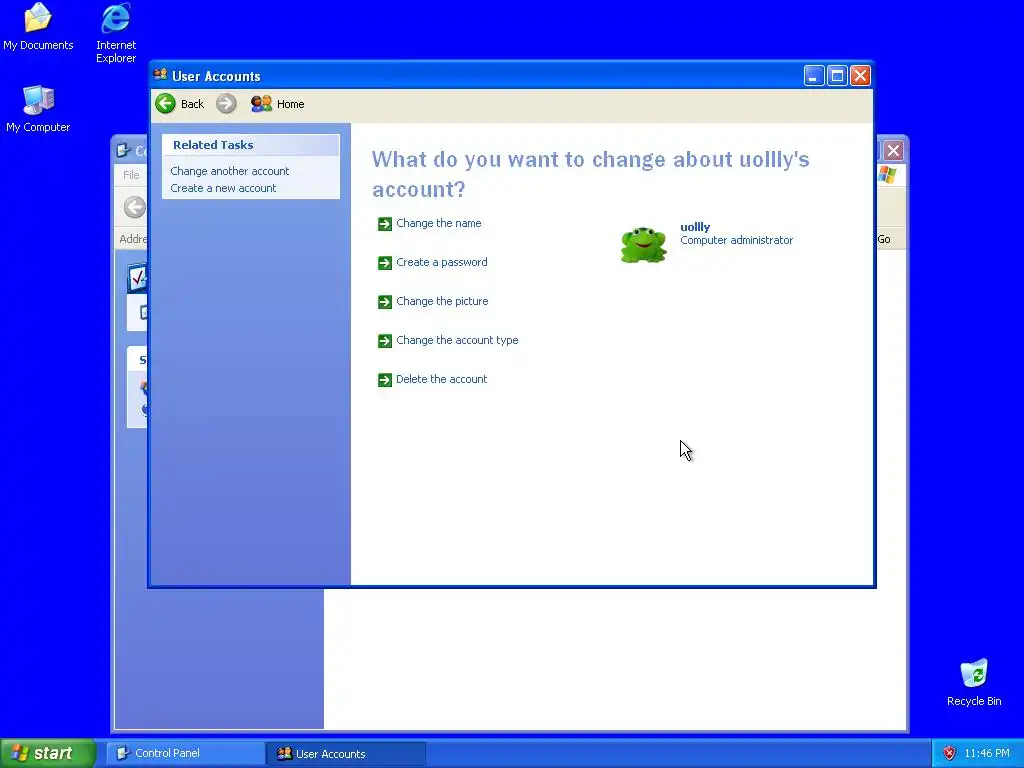Image resolution: width=1024 pixels, height=768 pixels.
Task: Click the Change the name link
Action: 439,223
